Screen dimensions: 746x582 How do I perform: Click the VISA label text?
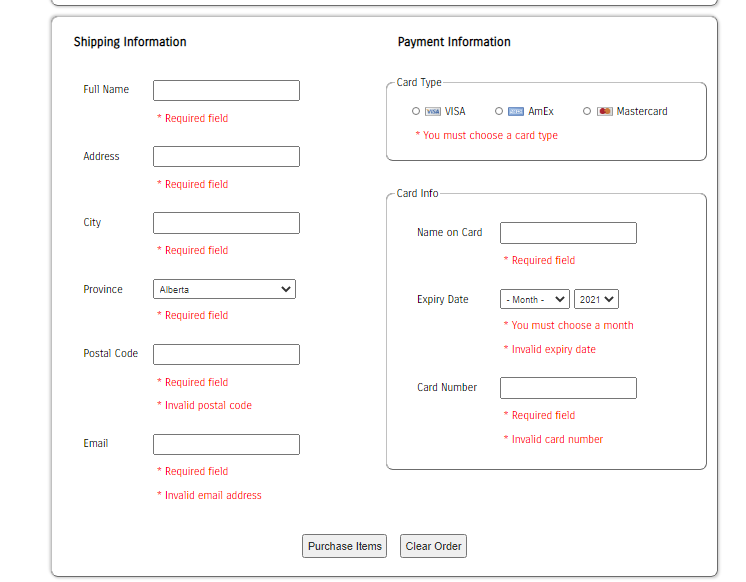pyautogui.click(x=455, y=111)
